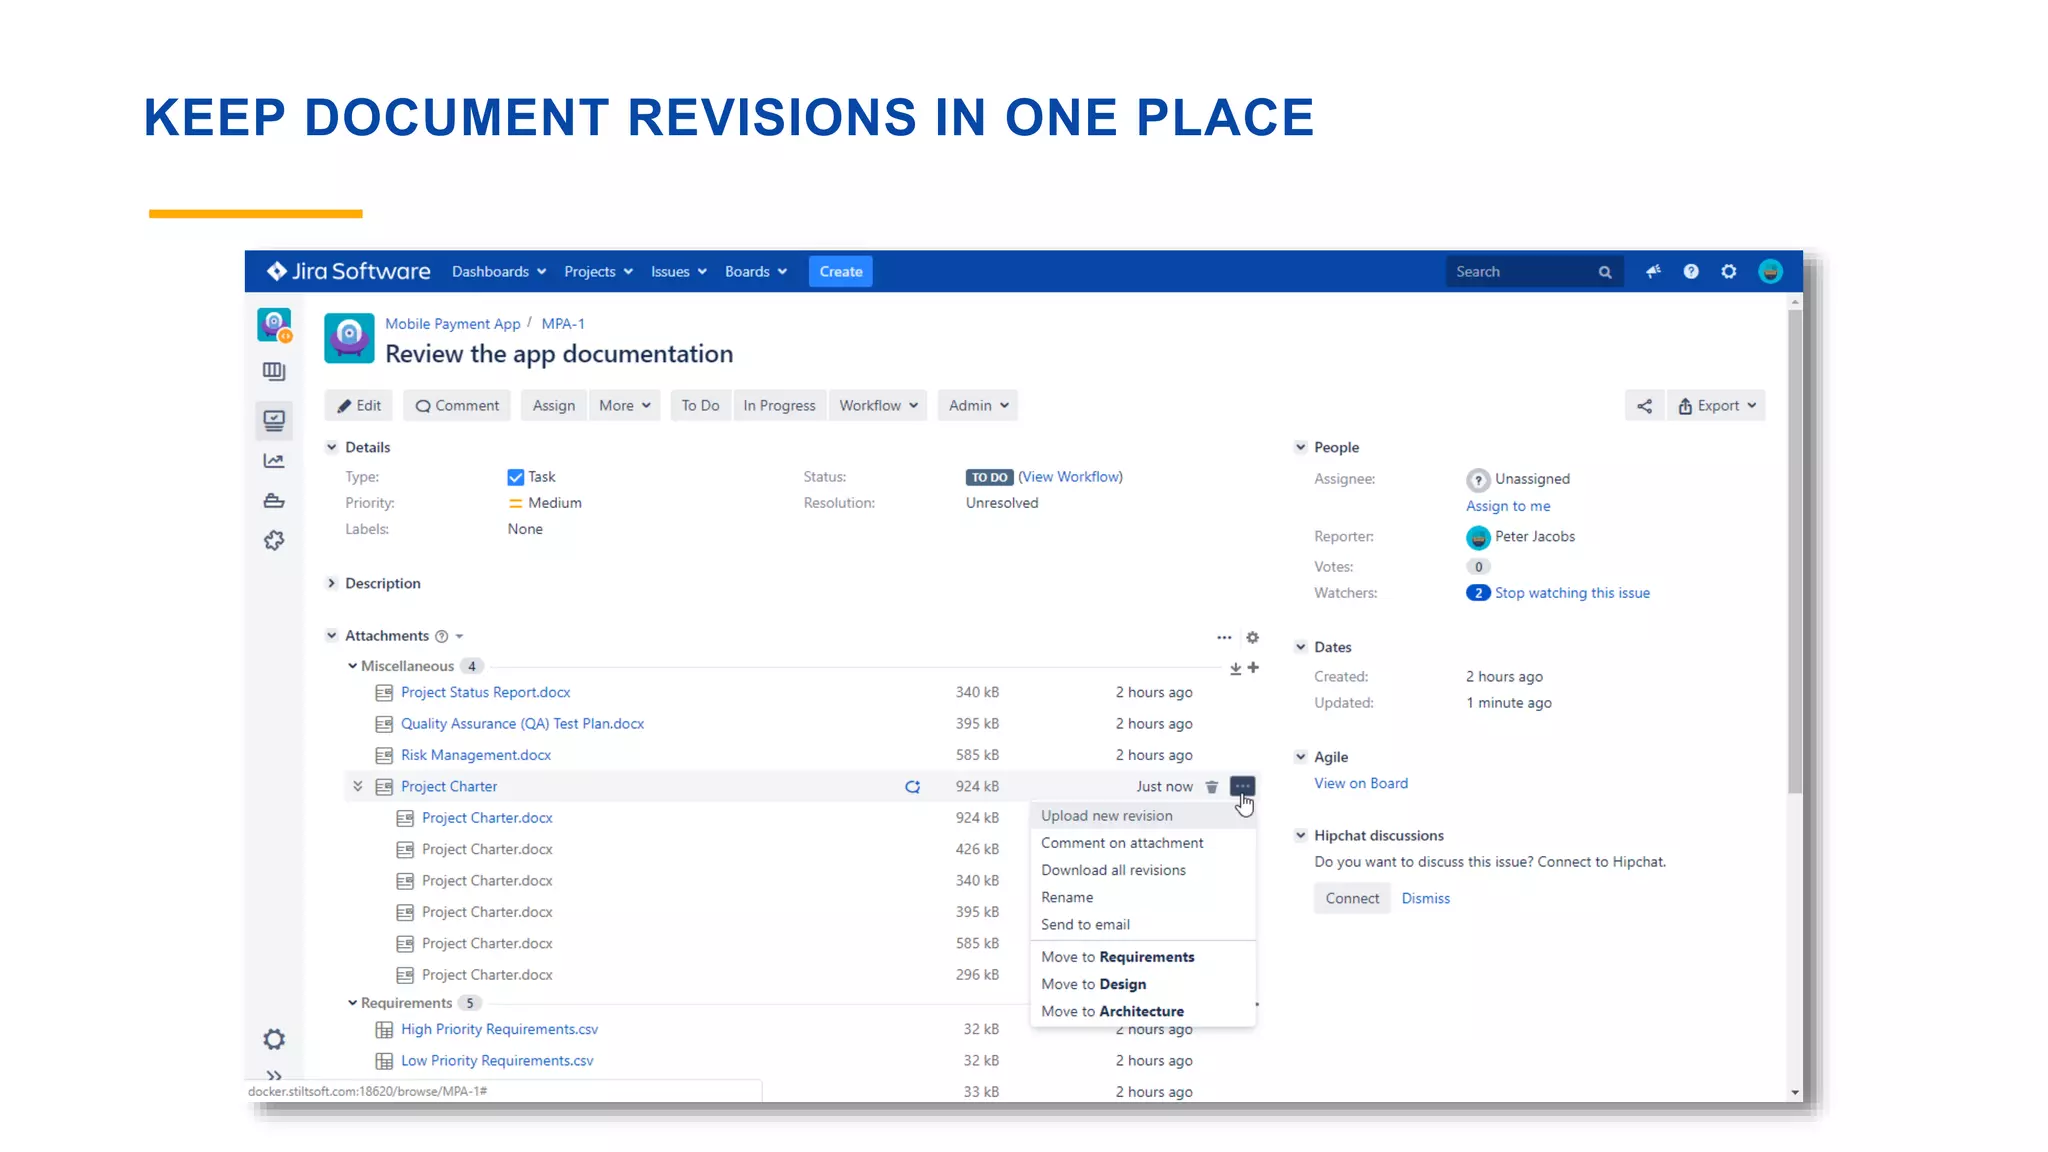Open attachments panel ellipsis menu
This screenshot has width=2048, height=1152.
pyautogui.click(x=1224, y=637)
